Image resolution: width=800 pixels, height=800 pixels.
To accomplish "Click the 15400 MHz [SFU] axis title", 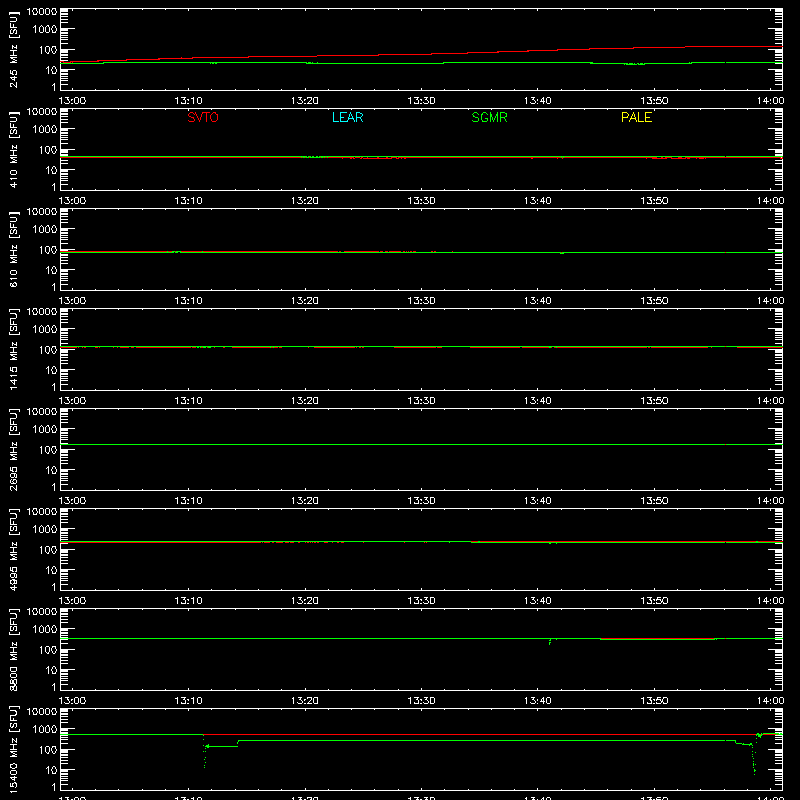I will [14, 749].
